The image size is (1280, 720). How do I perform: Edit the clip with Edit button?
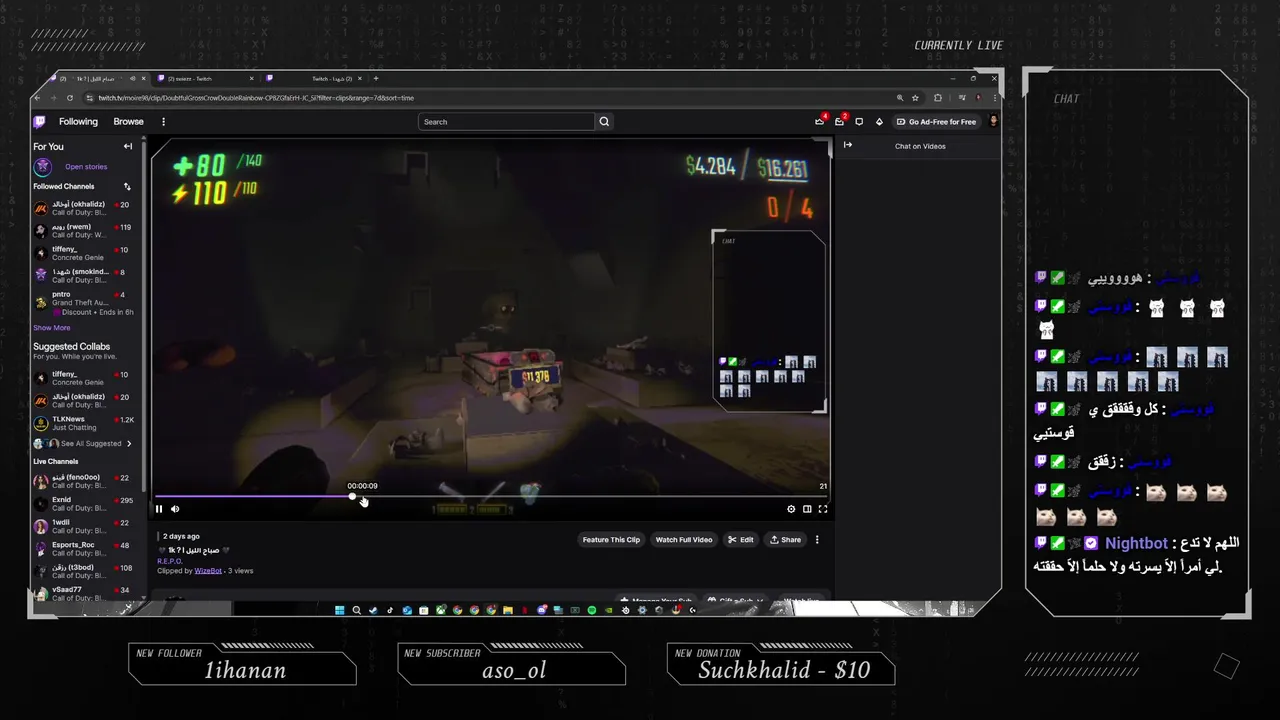pos(741,540)
